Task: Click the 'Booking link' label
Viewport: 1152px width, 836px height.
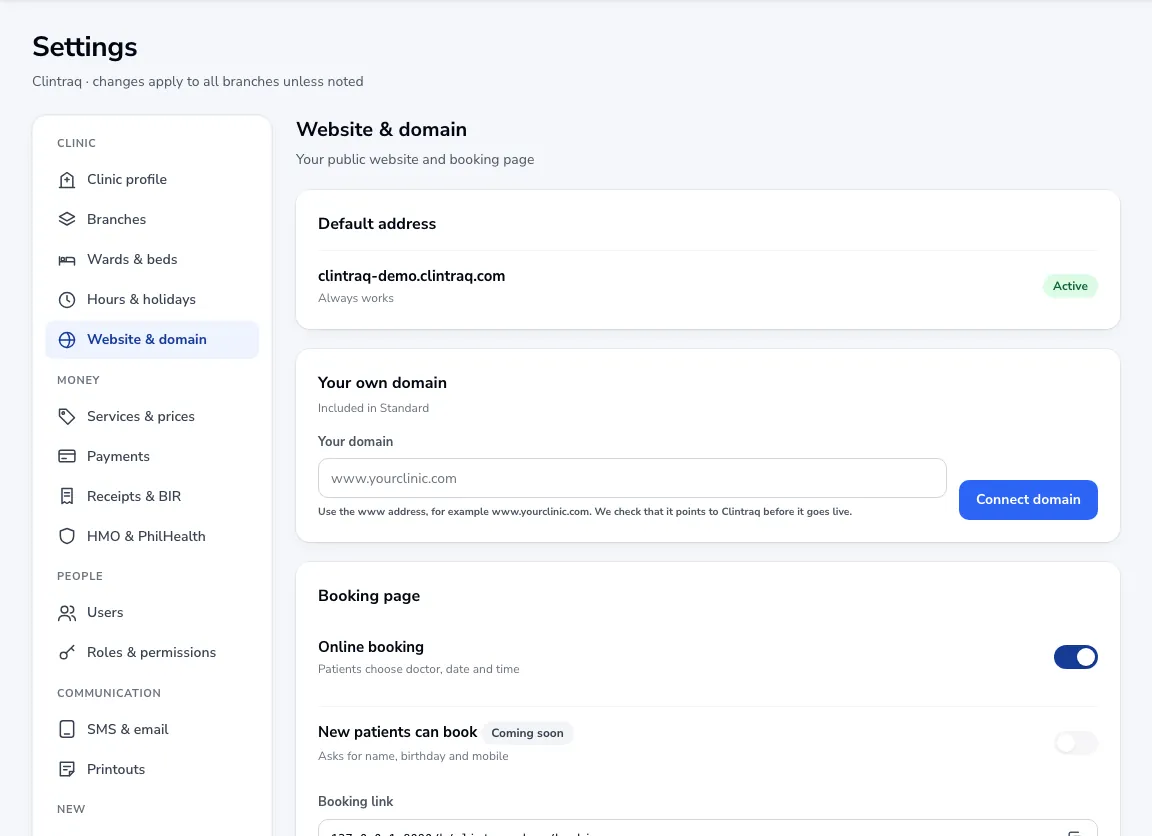Action: (356, 801)
